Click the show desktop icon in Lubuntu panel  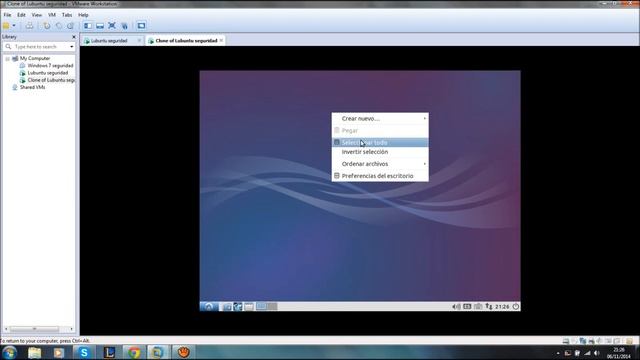(x=249, y=307)
